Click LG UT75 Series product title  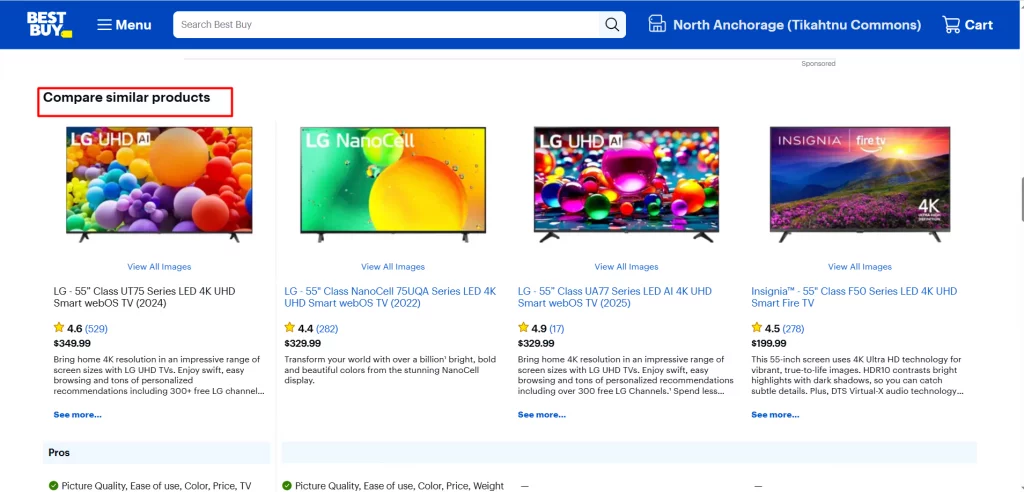click(x=144, y=297)
